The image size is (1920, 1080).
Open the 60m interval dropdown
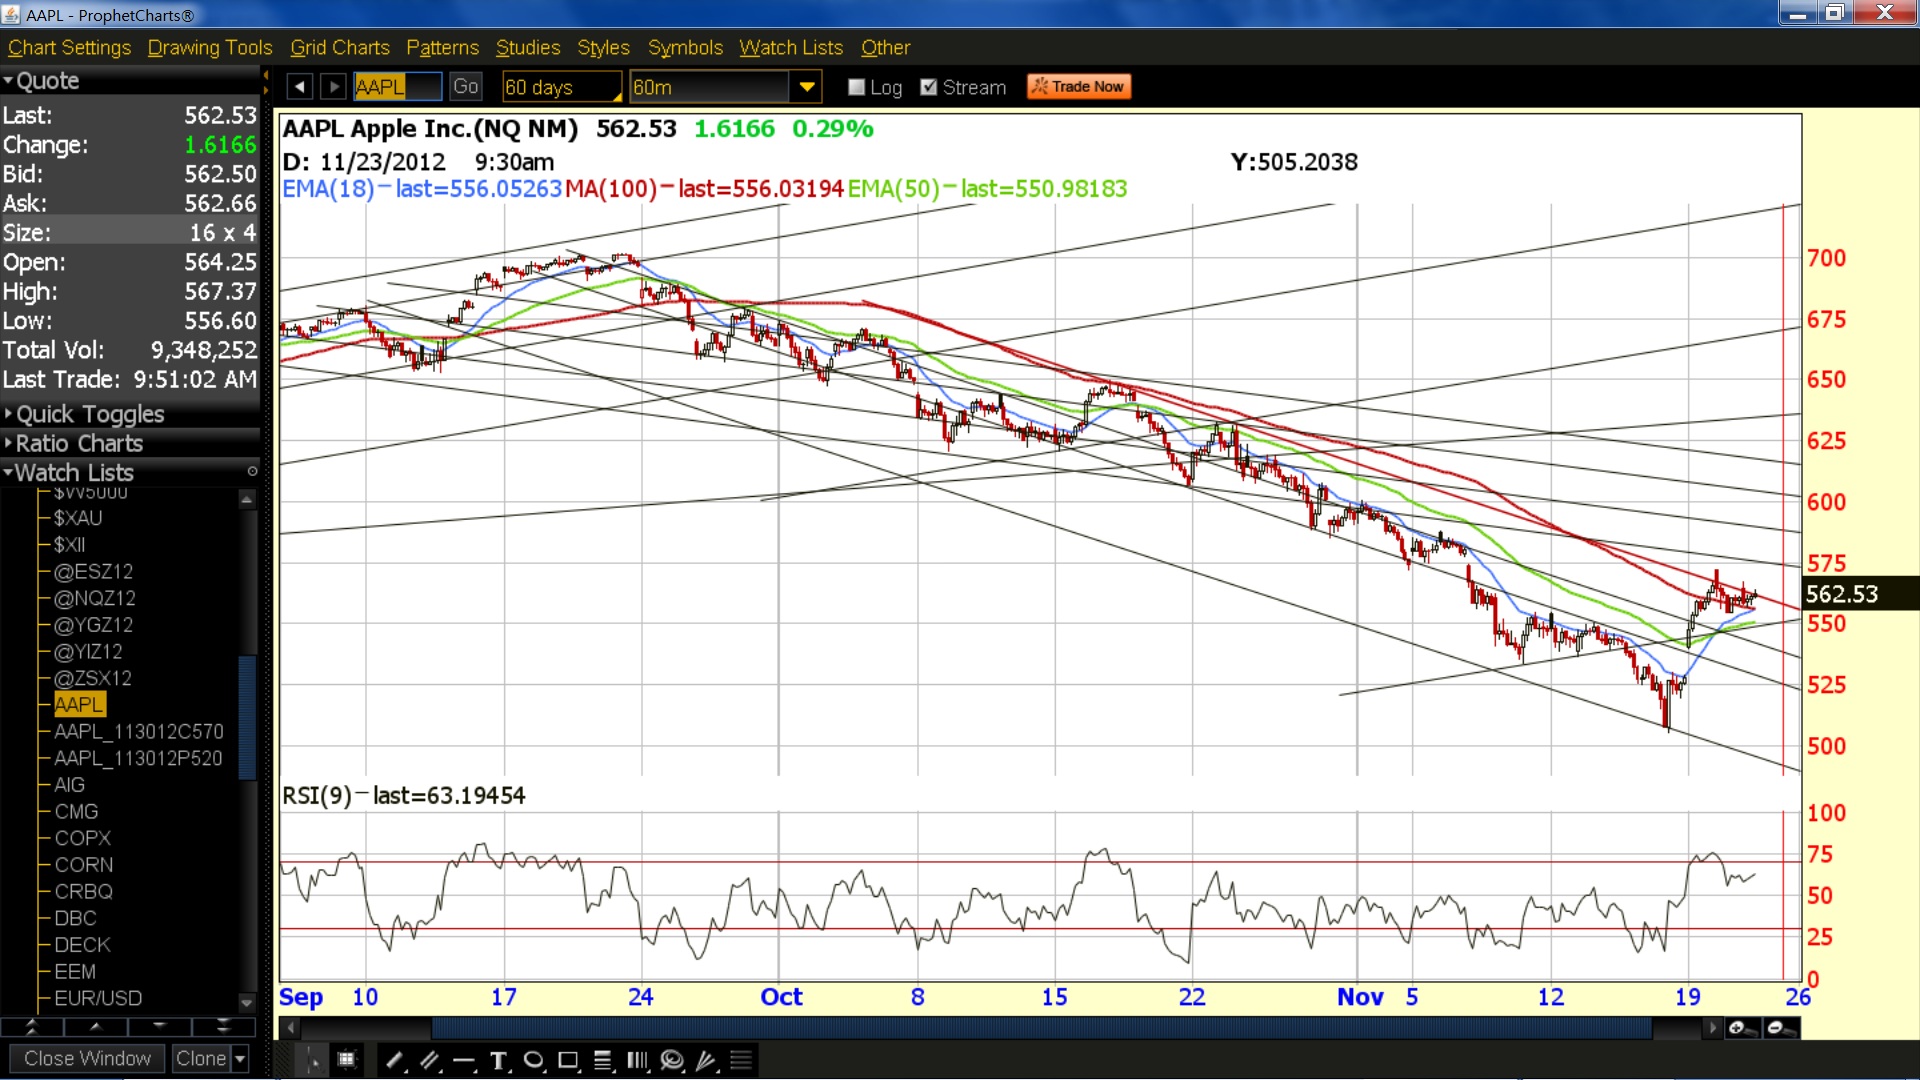[806, 87]
